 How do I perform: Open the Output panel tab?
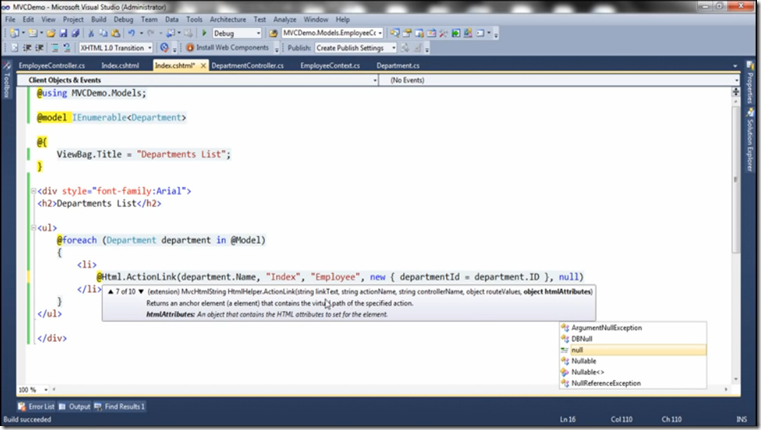coord(75,407)
